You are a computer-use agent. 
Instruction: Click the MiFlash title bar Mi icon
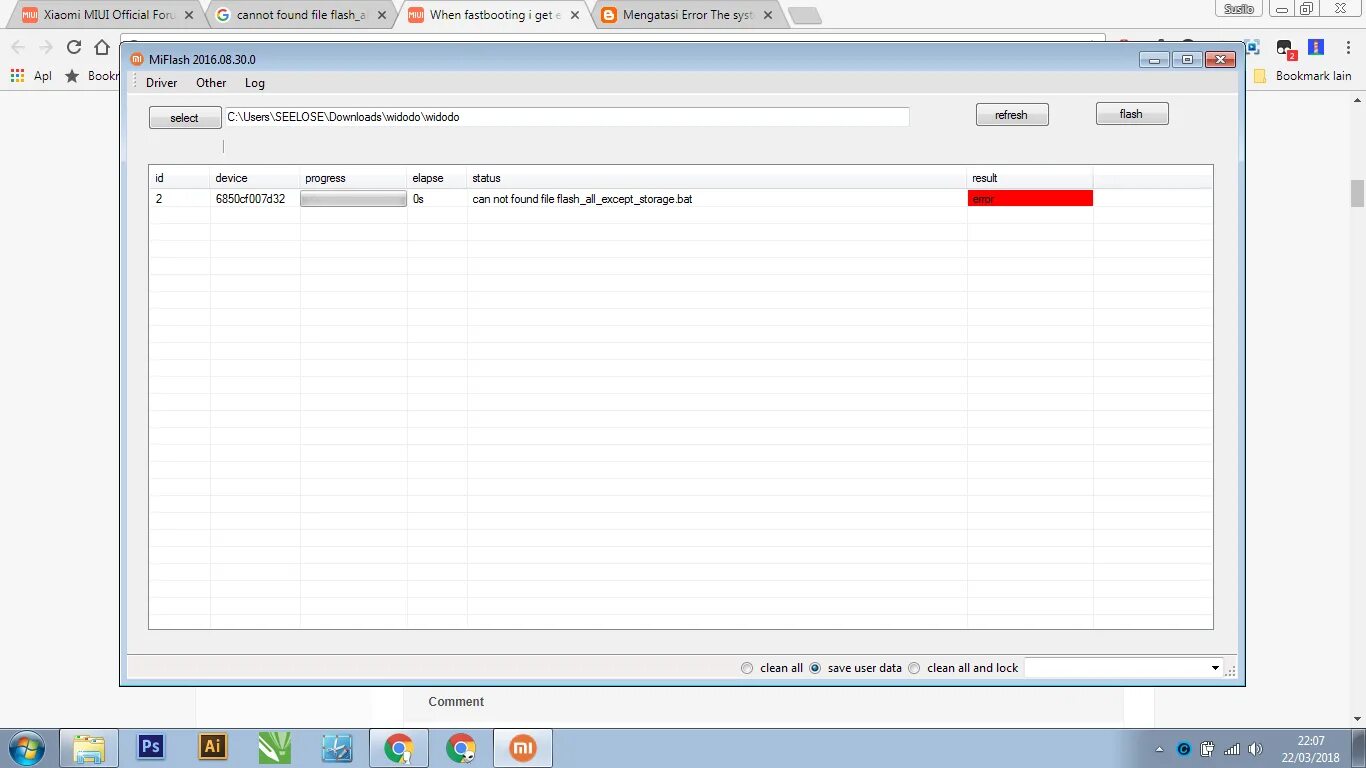137,59
